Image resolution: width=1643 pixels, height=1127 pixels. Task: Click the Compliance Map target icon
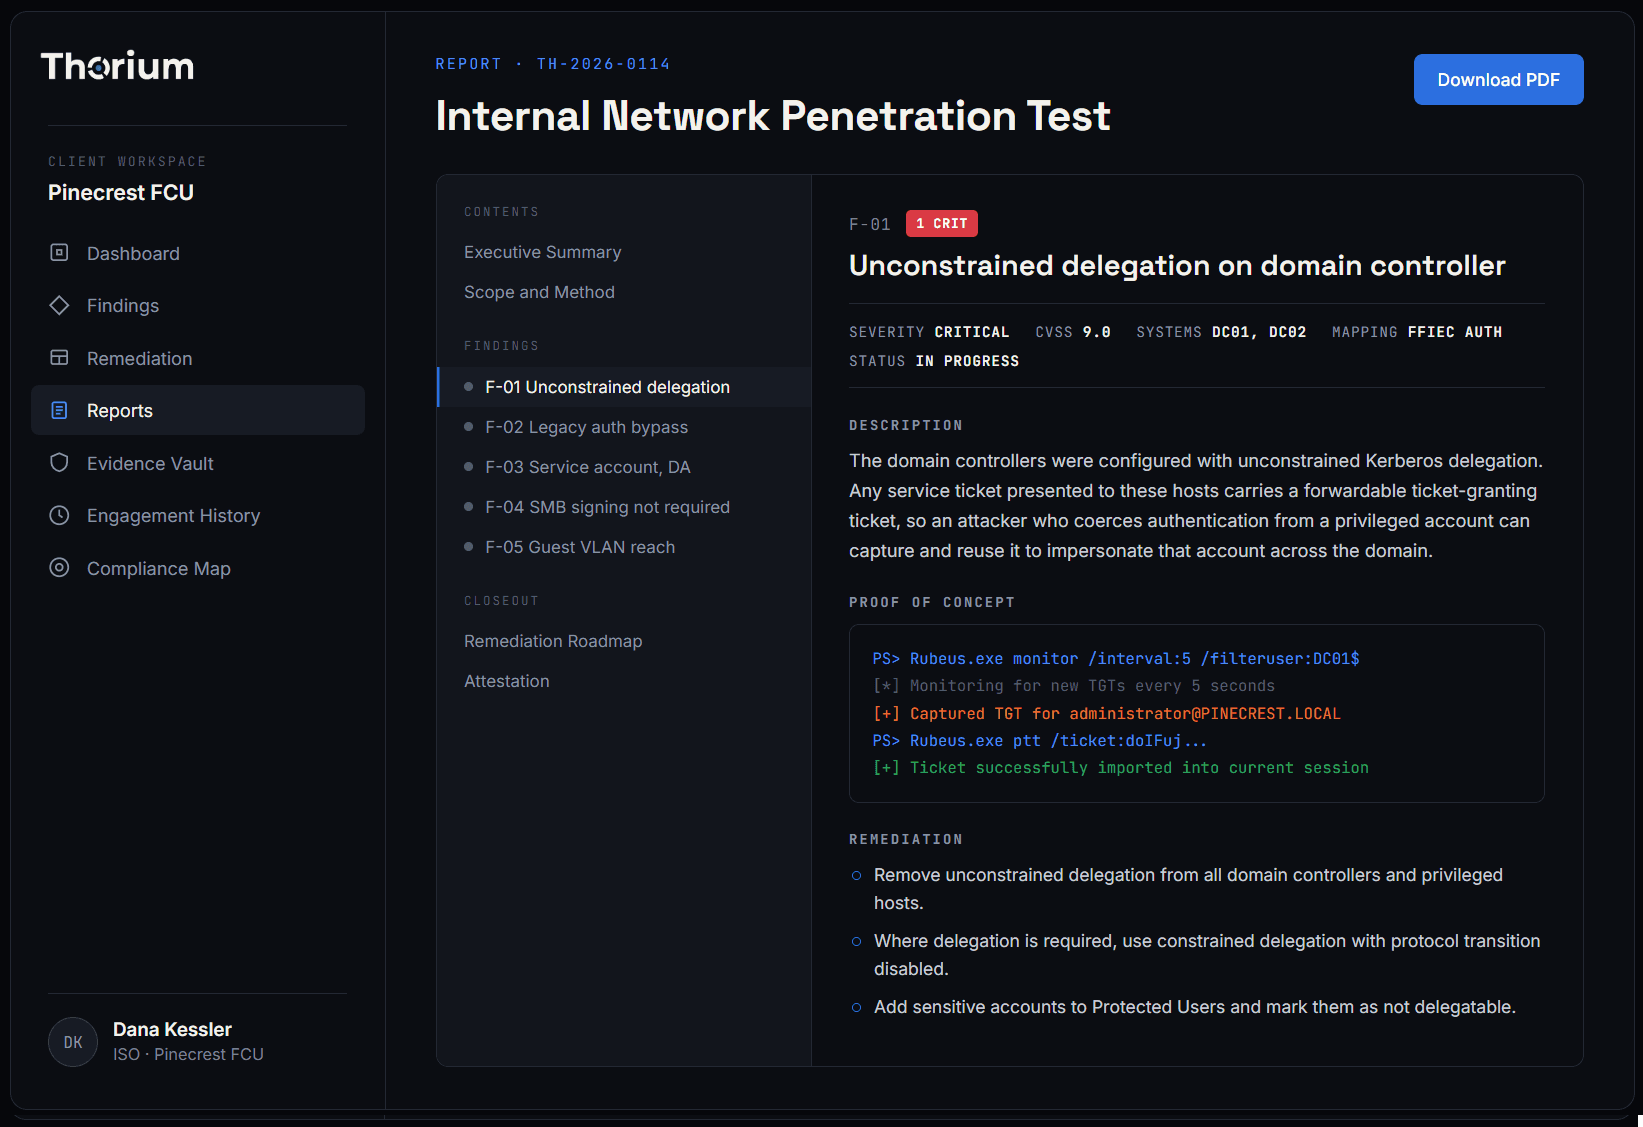59,568
